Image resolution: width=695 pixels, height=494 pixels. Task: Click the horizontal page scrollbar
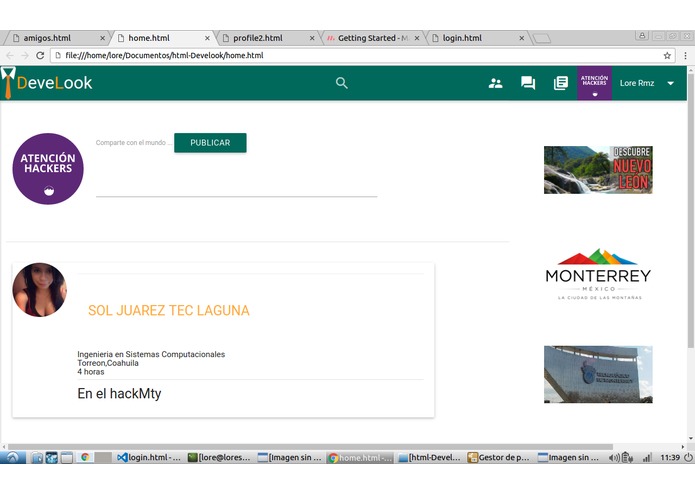tap(310, 447)
